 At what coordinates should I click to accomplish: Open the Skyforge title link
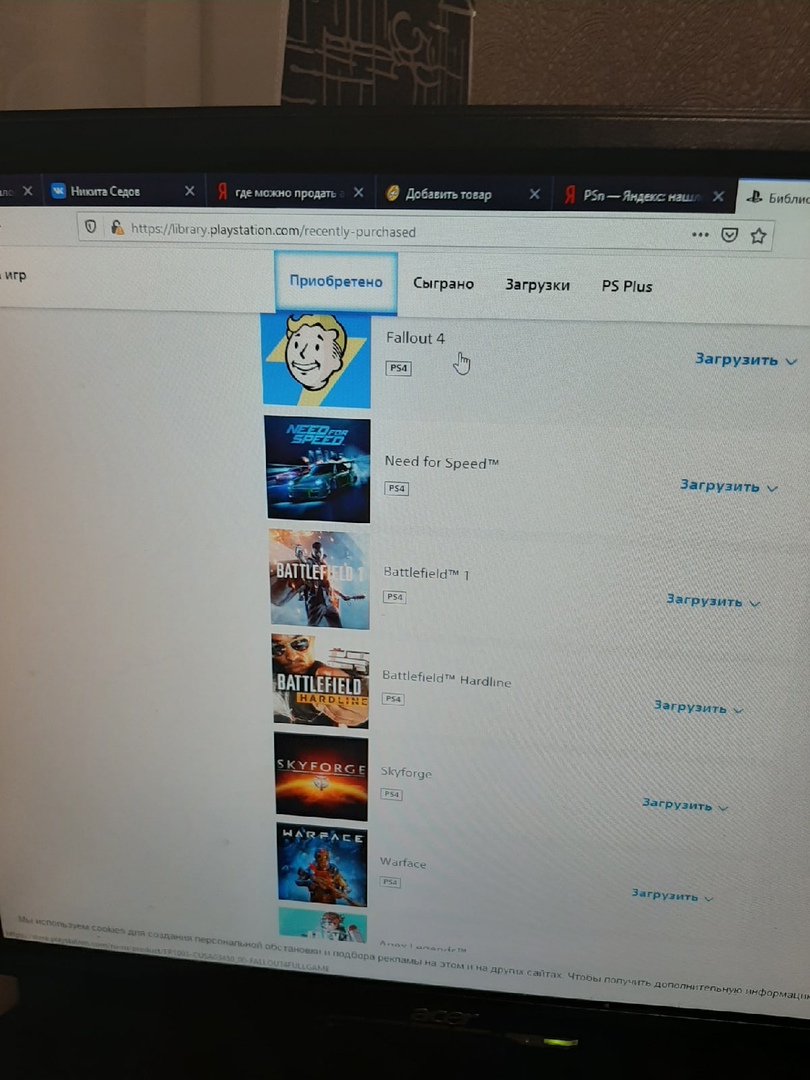click(406, 772)
